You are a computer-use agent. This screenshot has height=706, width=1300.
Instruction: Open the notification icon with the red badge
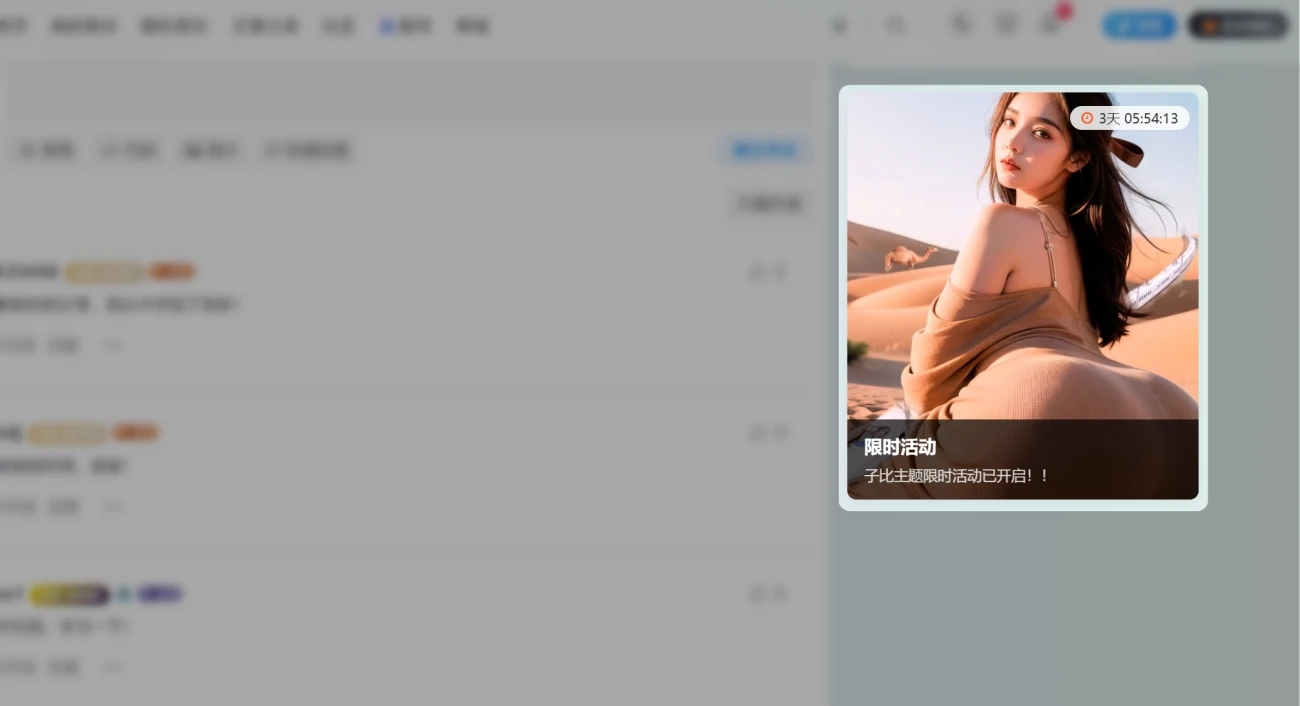click(1052, 24)
